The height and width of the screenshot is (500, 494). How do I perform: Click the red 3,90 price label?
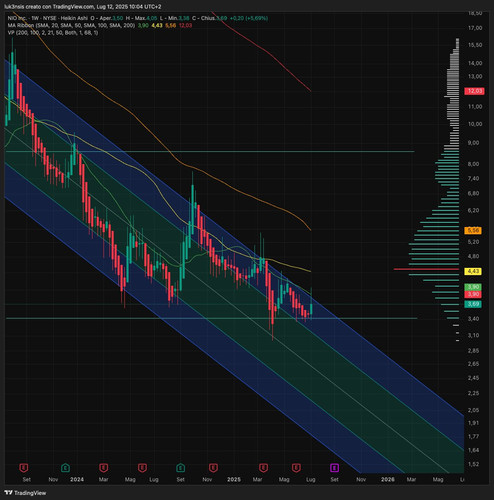tap(473, 294)
